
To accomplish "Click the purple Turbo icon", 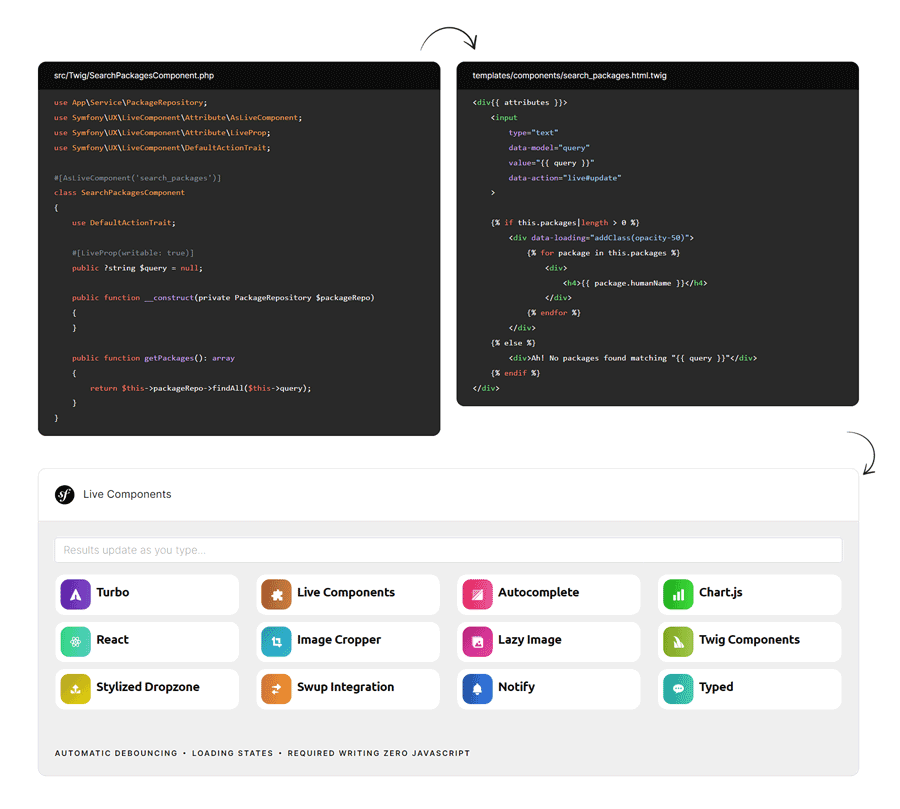I will (x=76, y=594).
